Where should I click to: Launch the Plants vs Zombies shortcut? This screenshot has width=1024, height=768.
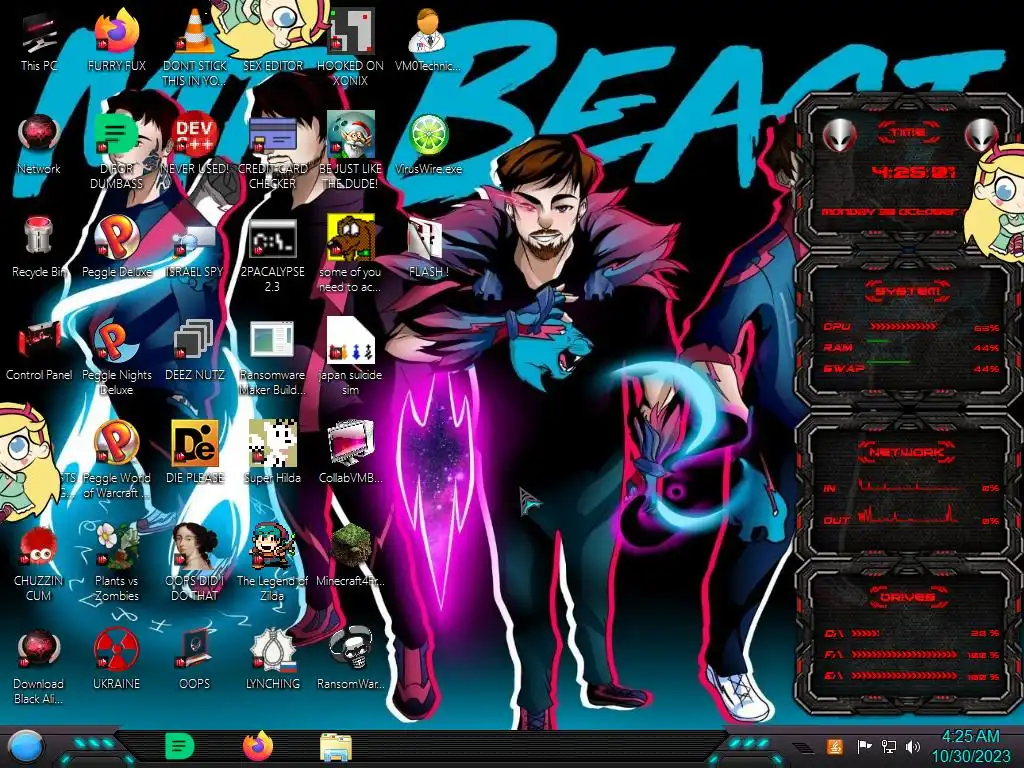116,563
